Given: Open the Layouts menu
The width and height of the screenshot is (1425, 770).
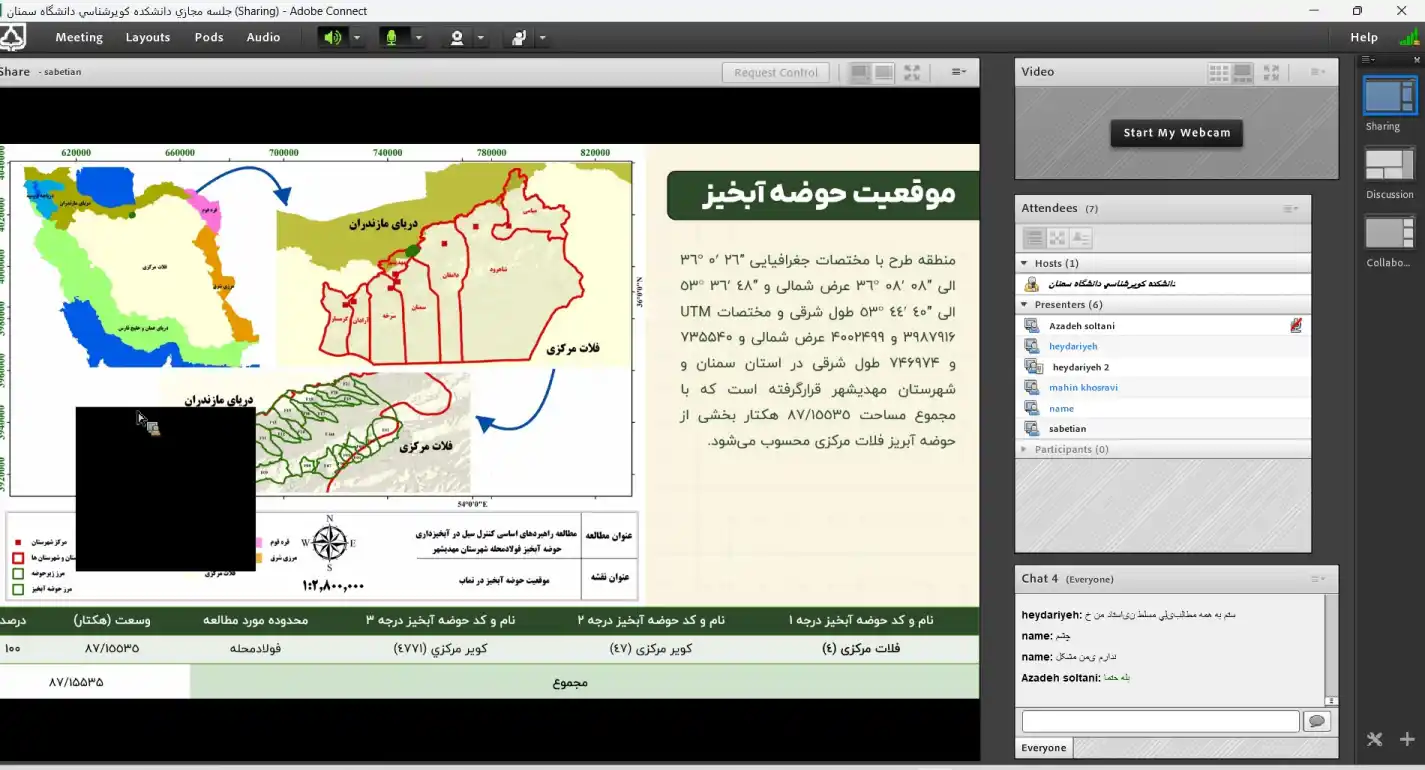Looking at the screenshot, I should 148,37.
